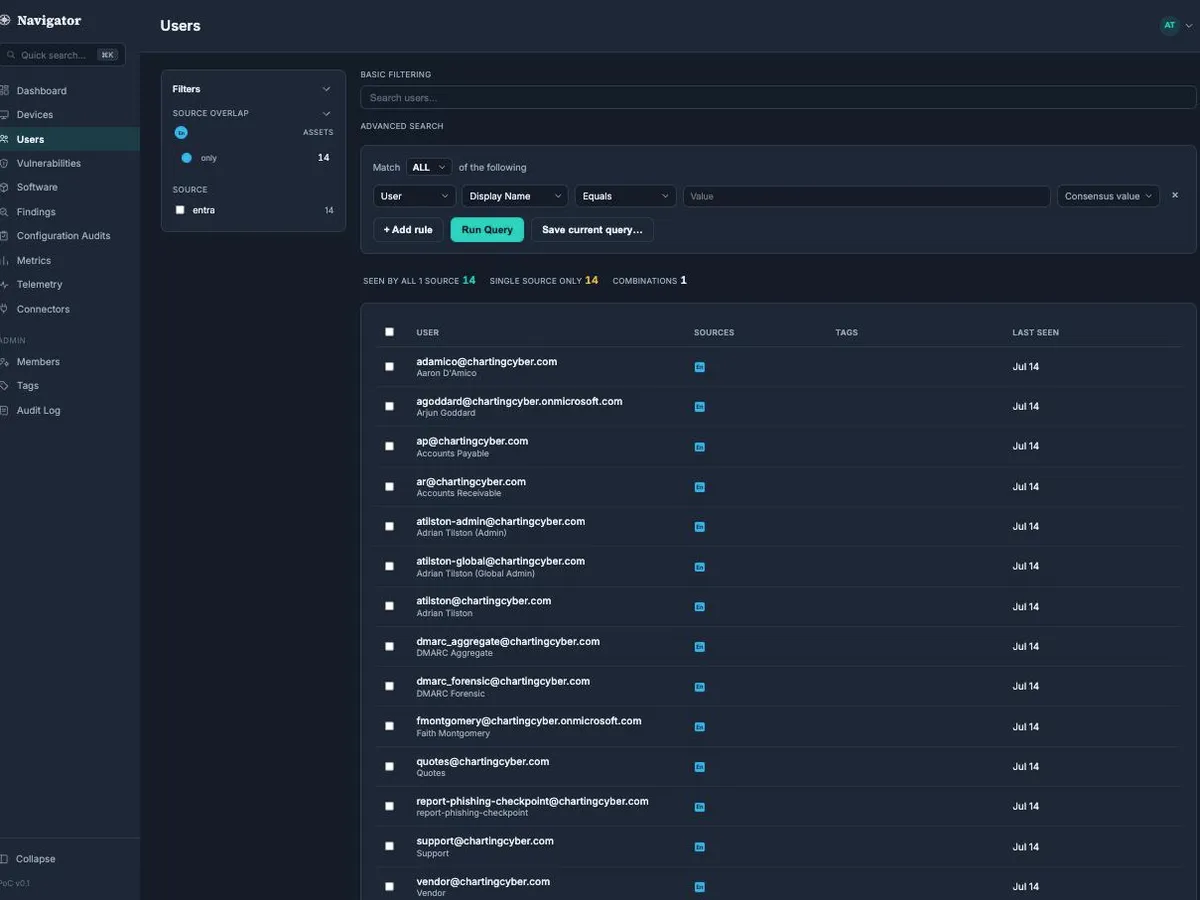The image size is (1200, 900).
Task: Click the source icon in support@chartingcyber.com row
Action: pyautogui.click(x=700, y=847)
